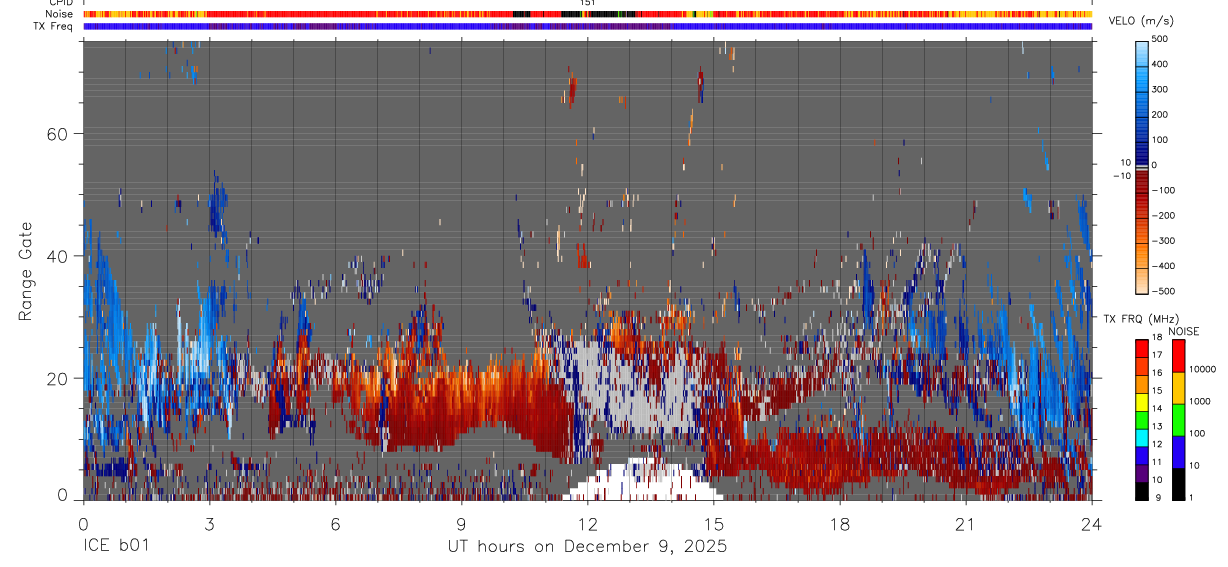Viewport: 1228px width, 567px height.
Task: Select the 'TX Freq' label at top left
Action: 54,26
